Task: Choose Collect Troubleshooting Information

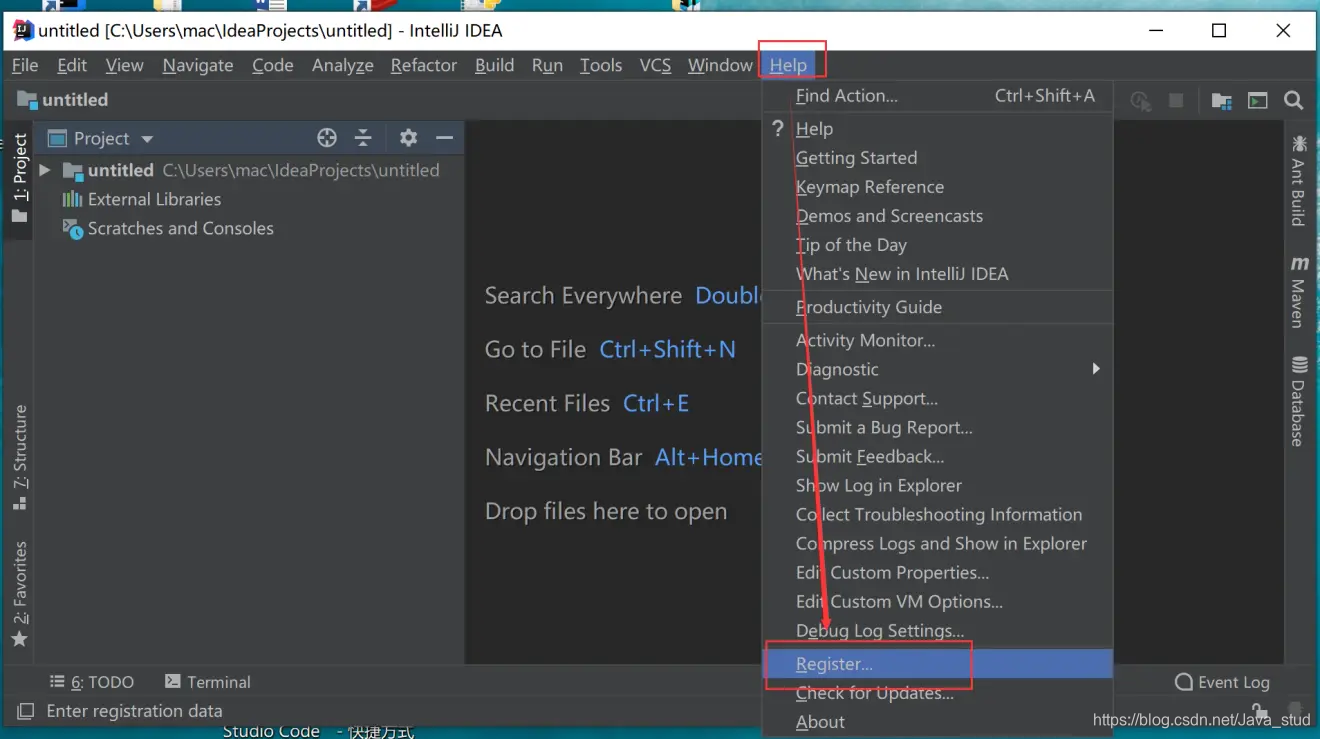Action: (938, 514)
